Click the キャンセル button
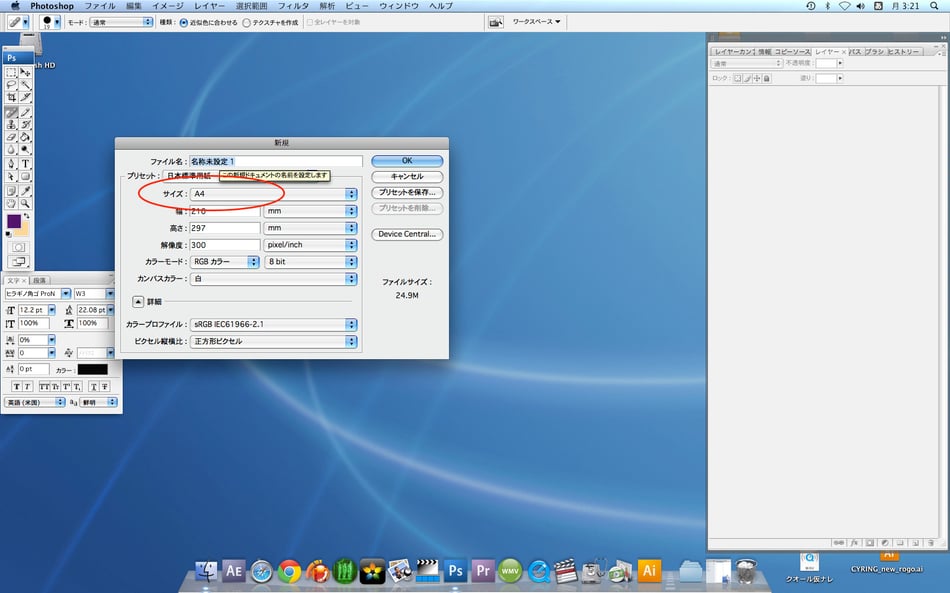The image size is (950, 593). click(x=406, y=176)
